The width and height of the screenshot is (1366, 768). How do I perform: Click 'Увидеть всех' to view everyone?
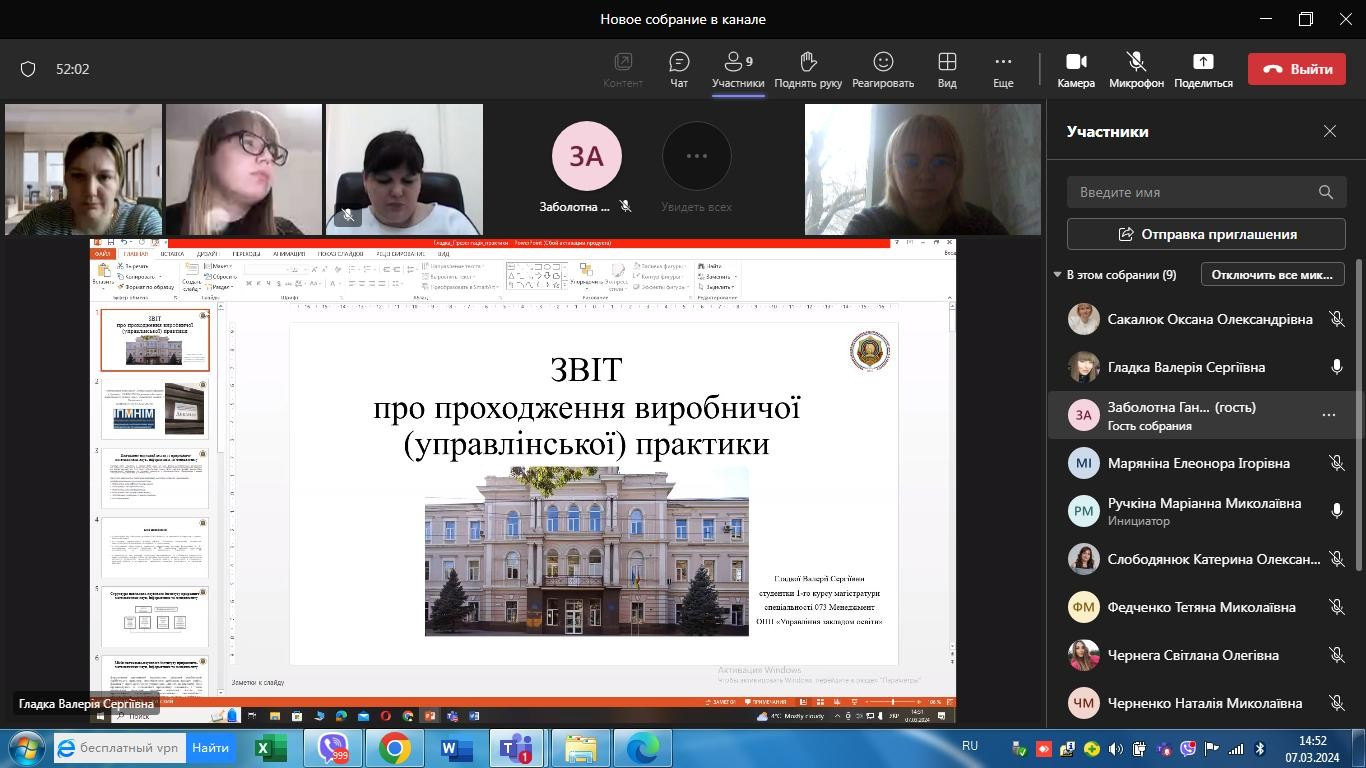point(696,167)
